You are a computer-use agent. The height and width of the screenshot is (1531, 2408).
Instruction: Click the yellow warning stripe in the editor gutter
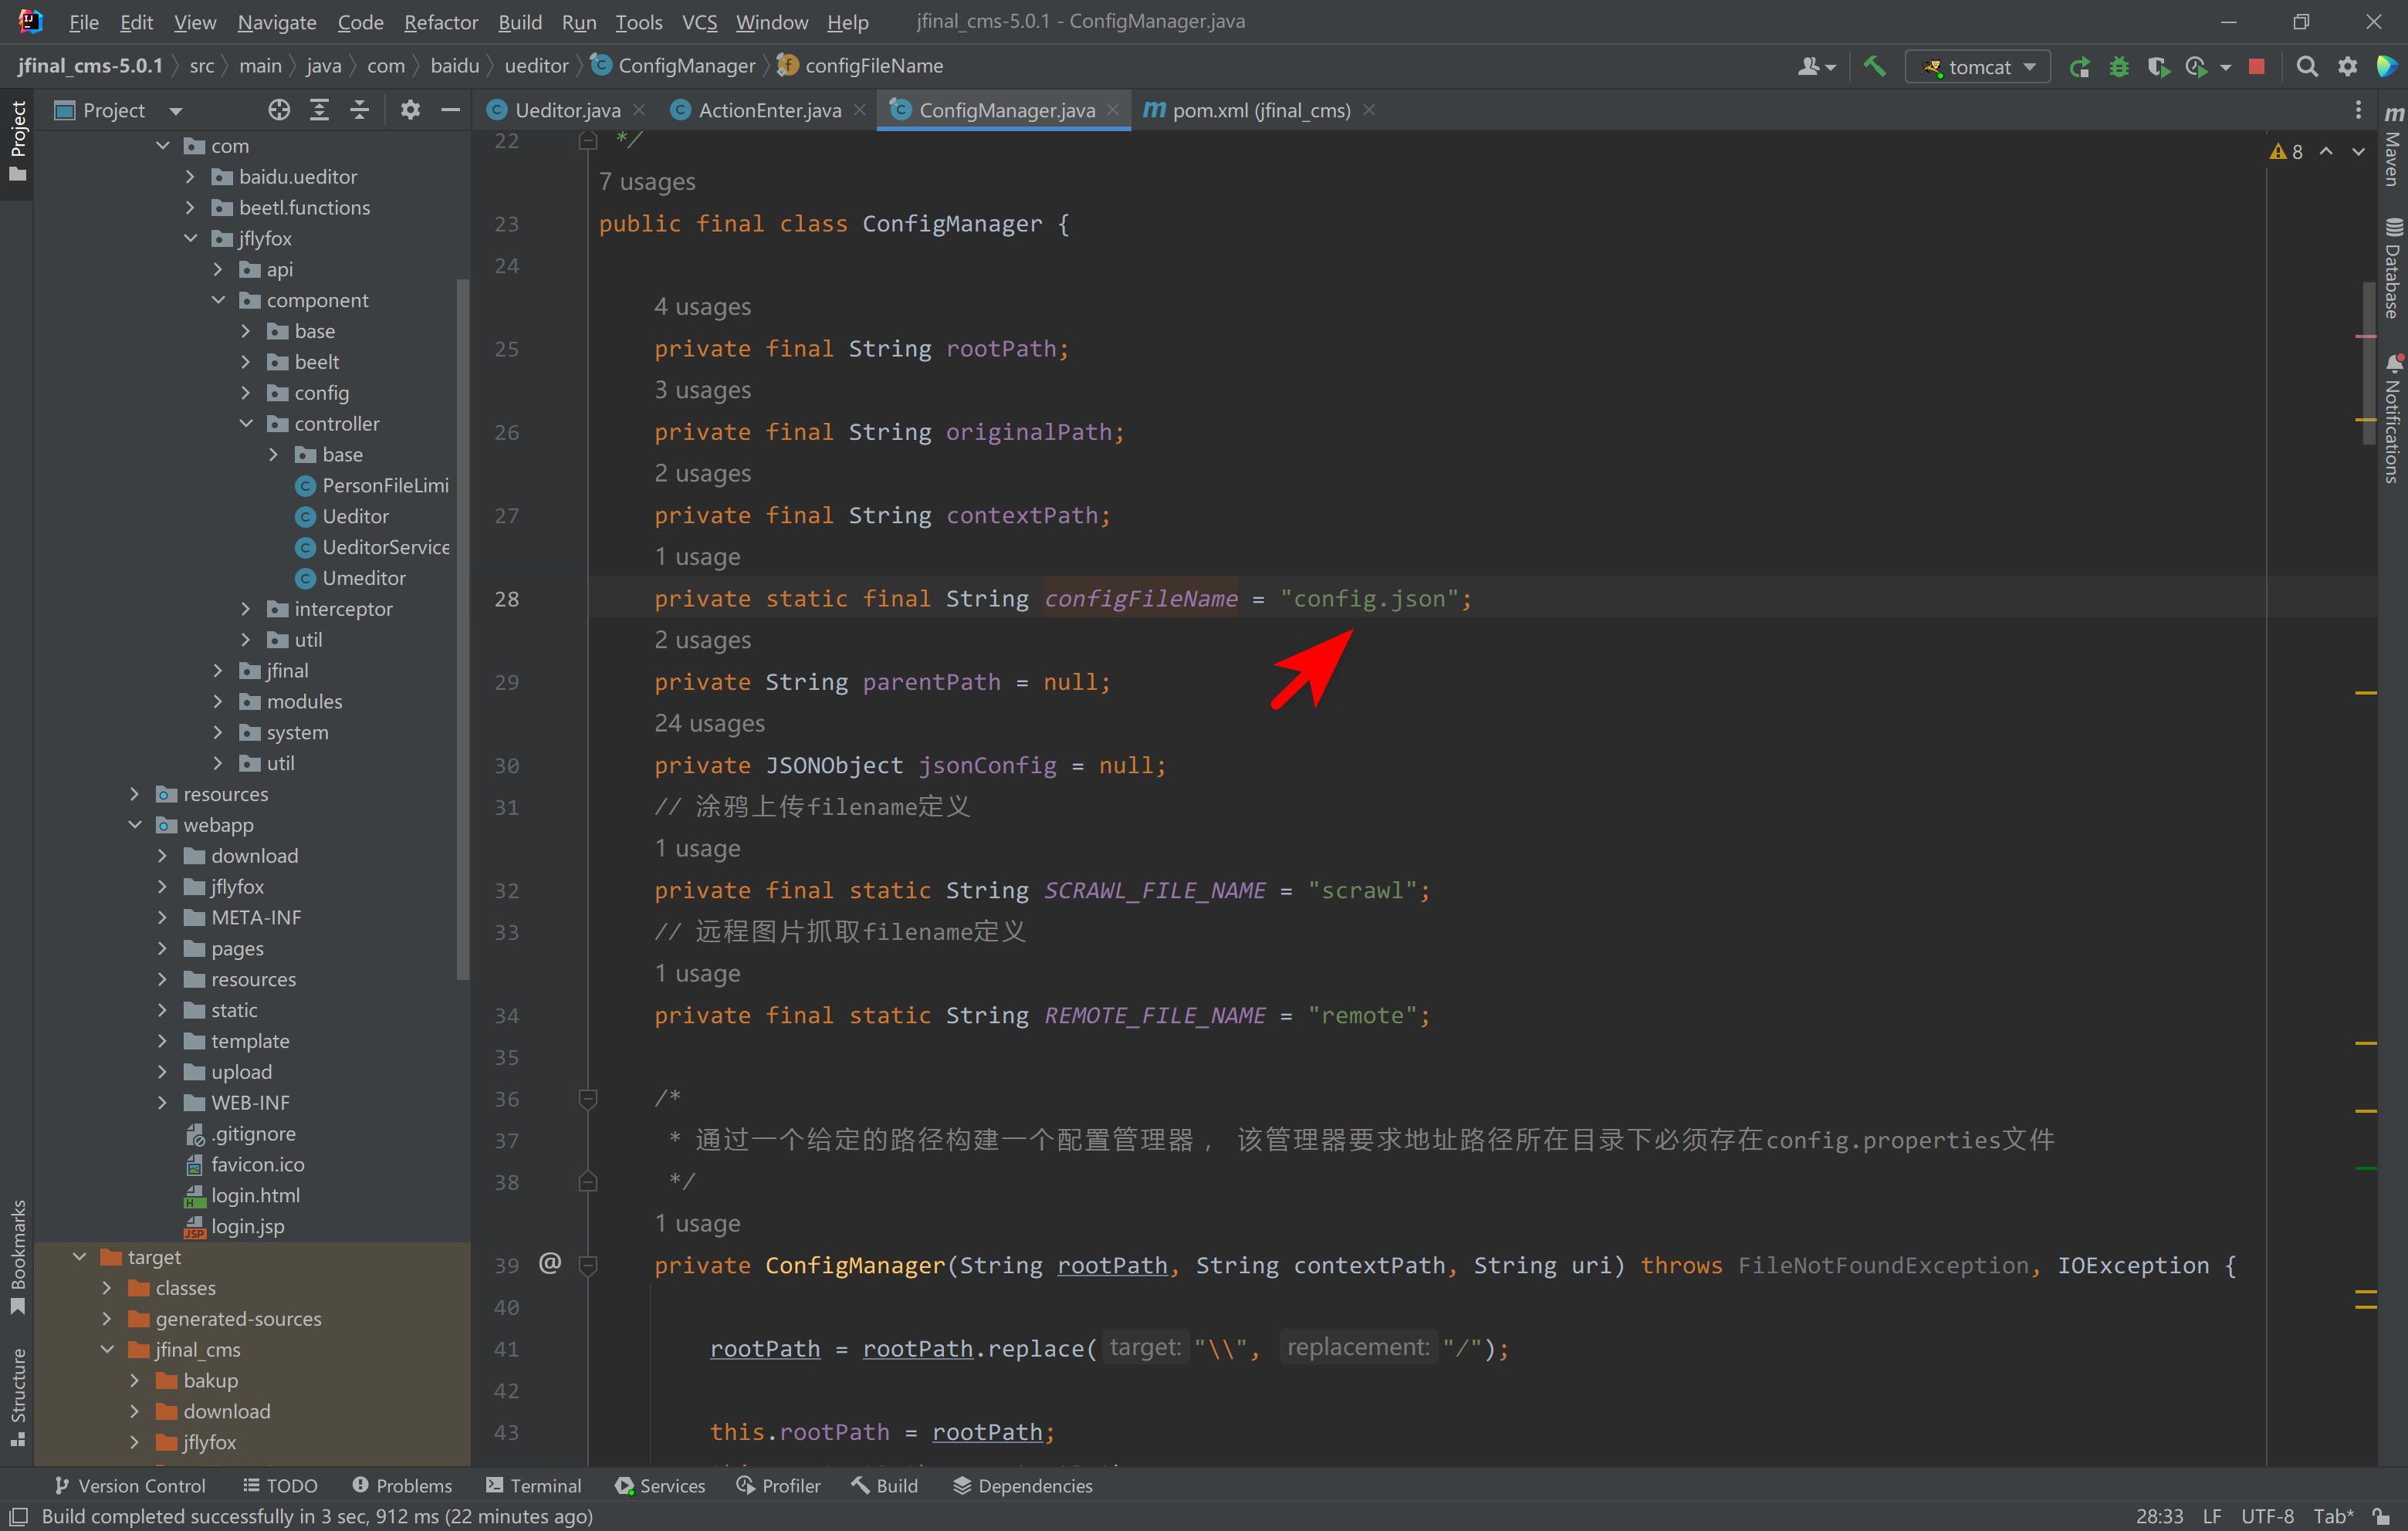click(x=2365, y=692)
